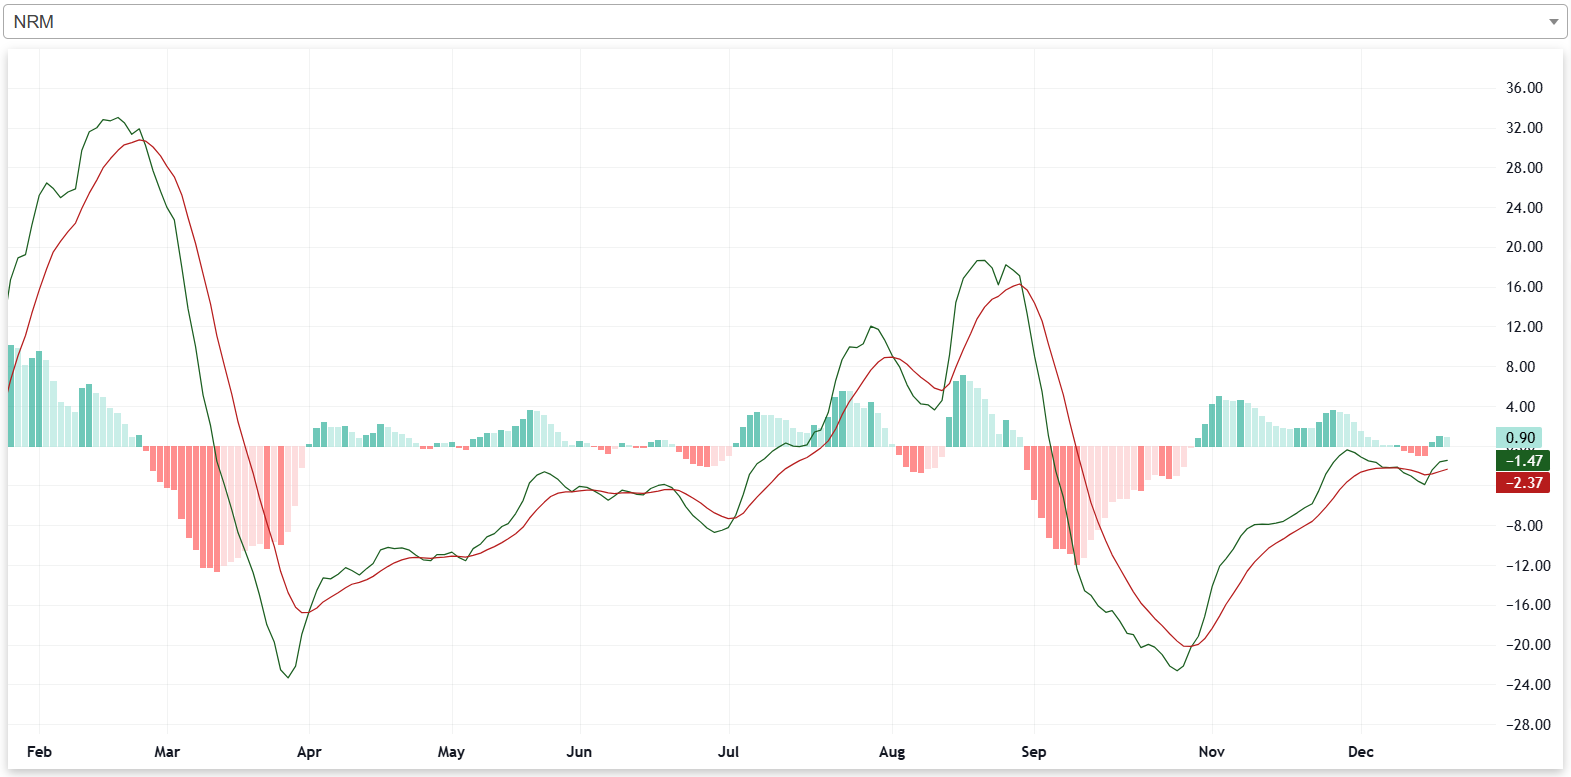This screenshot has height=777, width=1571.
Task: Click the Mar label on time axis
Action: [167, 752]
